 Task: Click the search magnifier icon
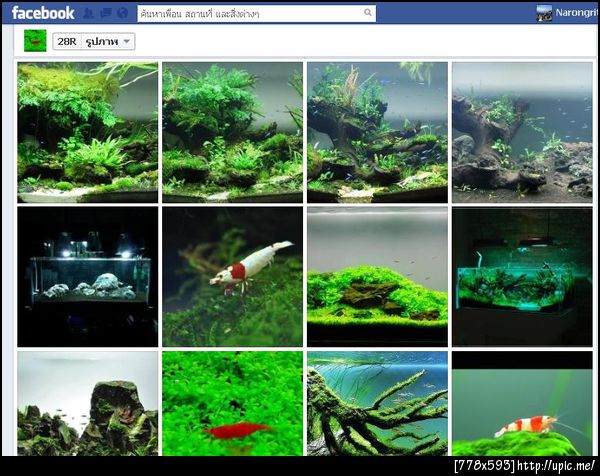click(368, 13)
